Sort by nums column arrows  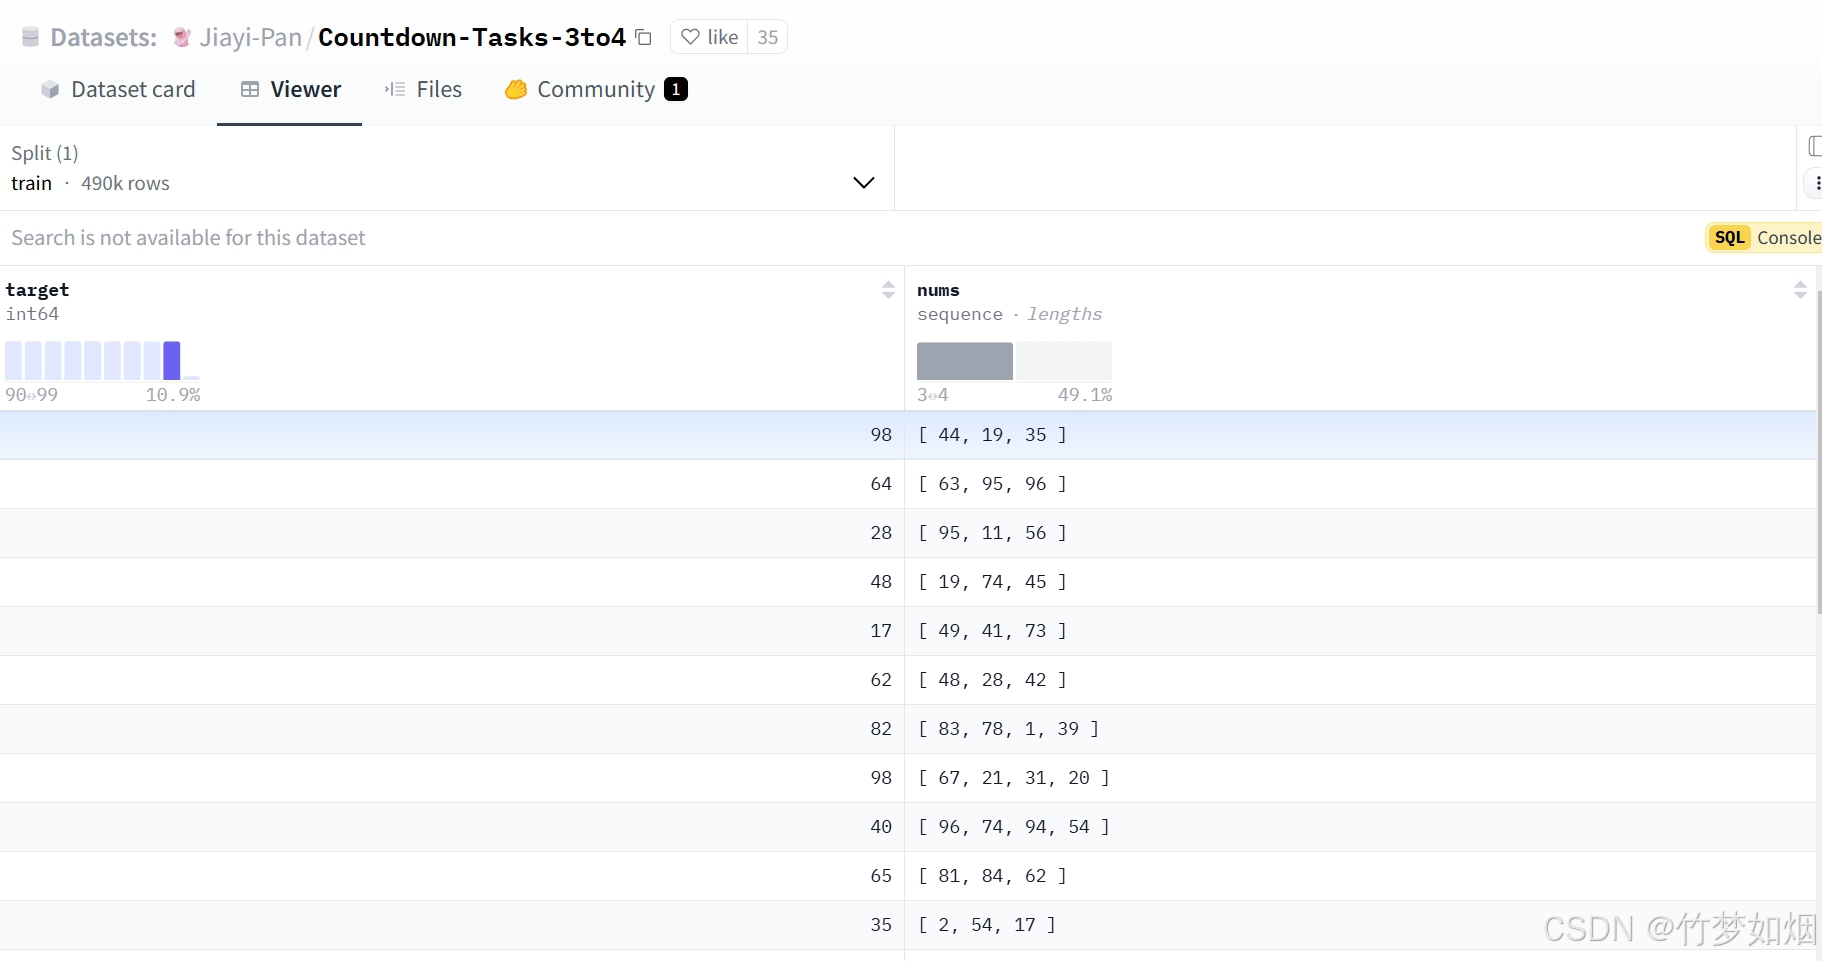1800,290
